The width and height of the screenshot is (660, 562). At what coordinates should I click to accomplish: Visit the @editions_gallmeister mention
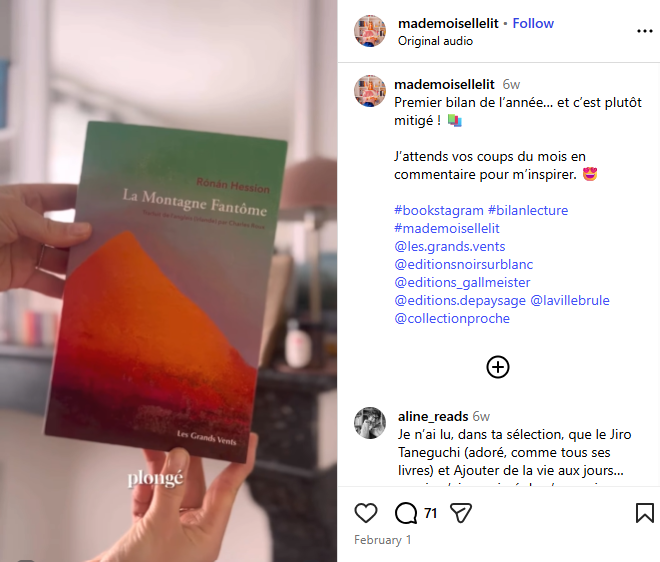click(x=462, y=282)
